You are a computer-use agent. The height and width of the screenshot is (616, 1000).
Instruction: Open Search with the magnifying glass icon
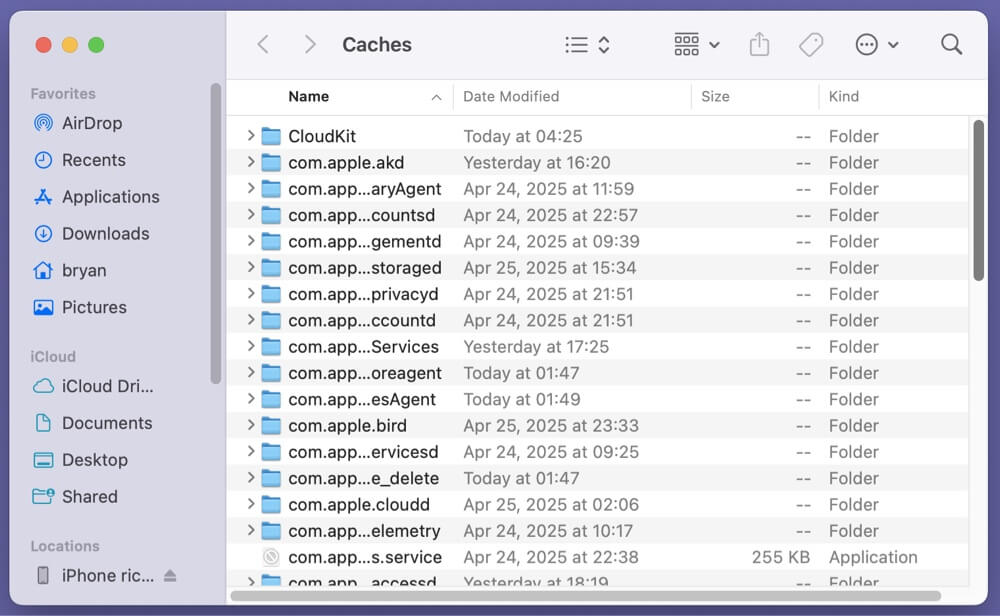click(x=950, y=44)
